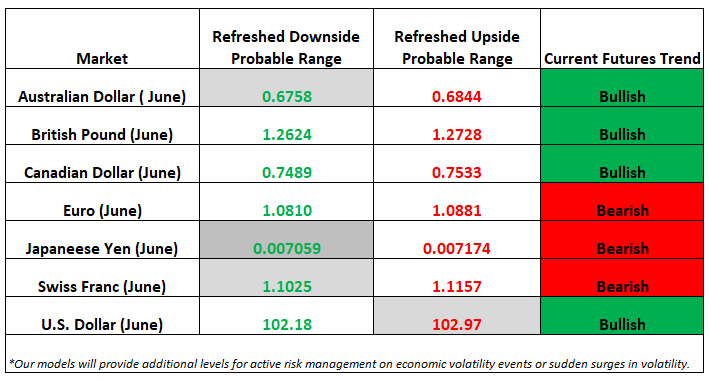Select the Japaneese Yen (June) cell
Image resolution: width=709 pixels, height=380 pixels.
102,240
